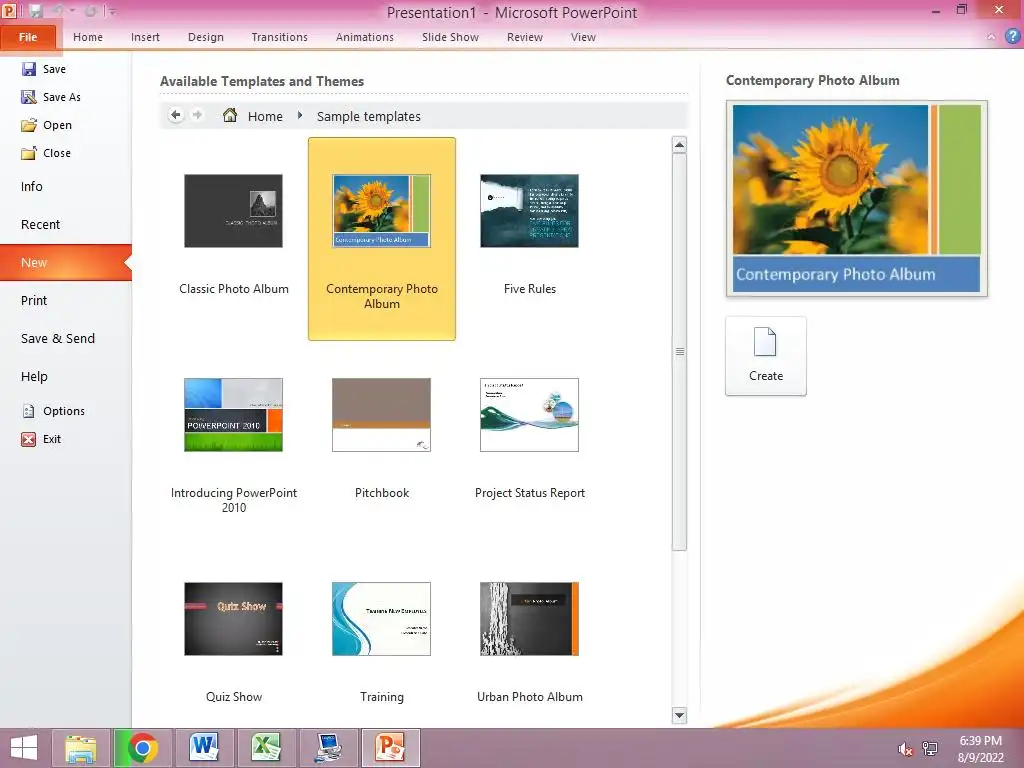Viewport: 1024px width, 768px height.
Task: Click the Save As disk icon
Action: point(29,97)
